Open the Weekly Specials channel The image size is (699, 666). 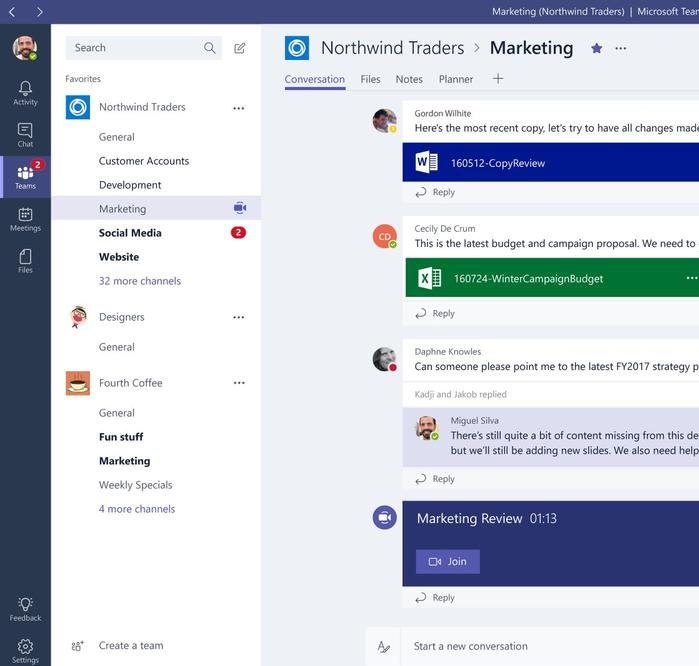(136, 485)
